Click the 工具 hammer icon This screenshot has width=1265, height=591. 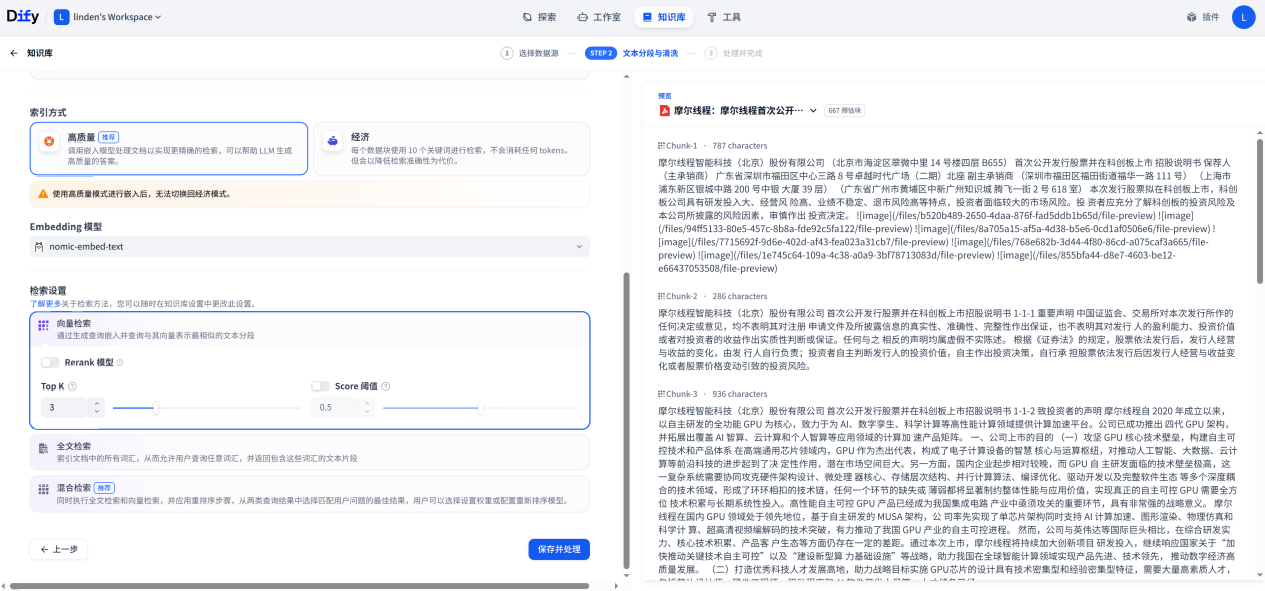pyautogui.click(x=712, y=17)
